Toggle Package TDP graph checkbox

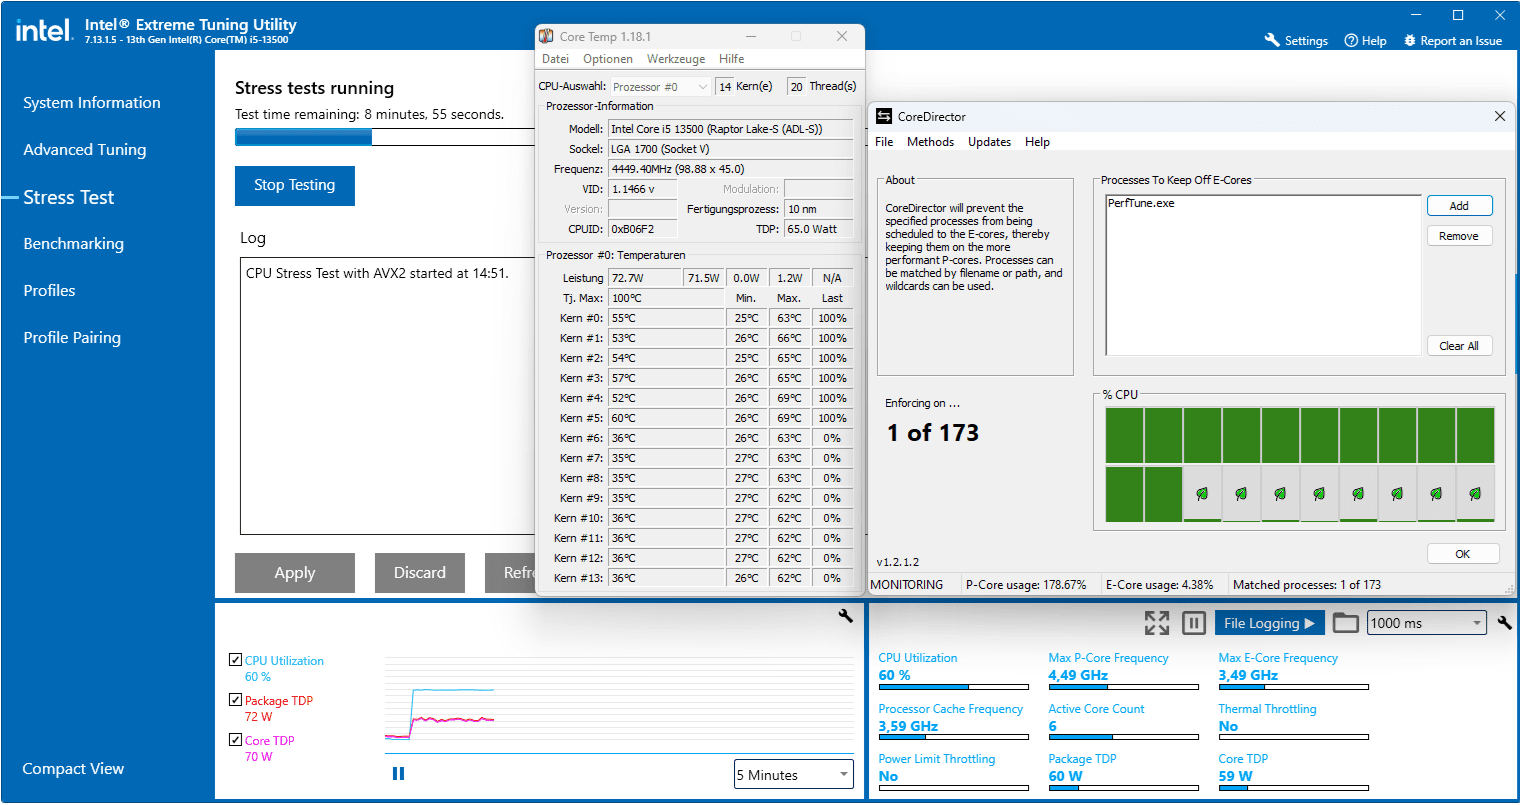(235, 699)
